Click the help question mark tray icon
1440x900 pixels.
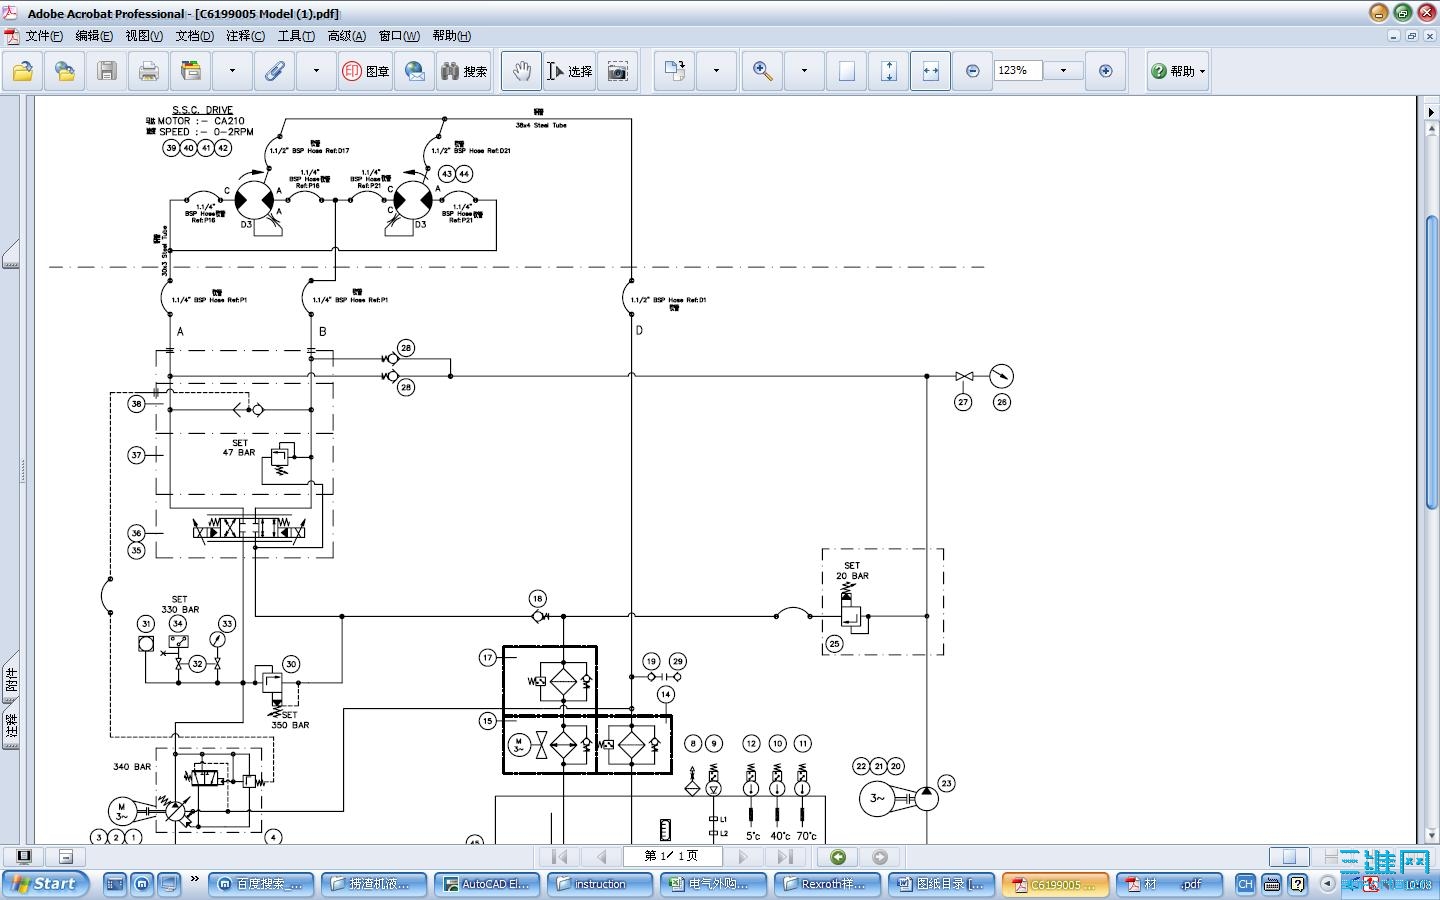click(1297, 884)
